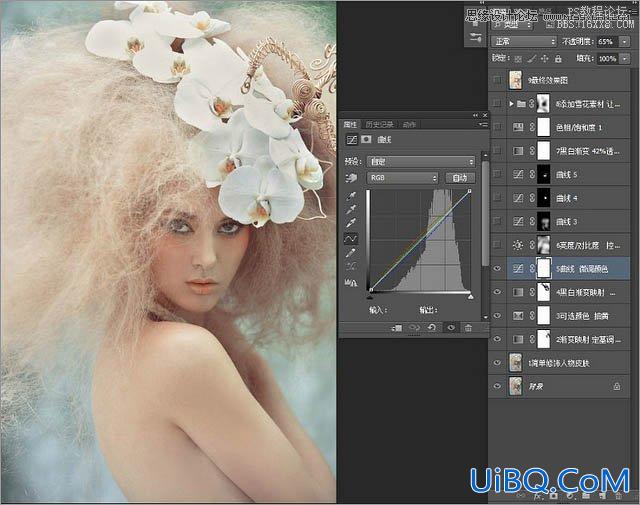The image size is (640, 505).
Task: Click selective color icon on layer 3可选颜色
Action: coord(518,316)
